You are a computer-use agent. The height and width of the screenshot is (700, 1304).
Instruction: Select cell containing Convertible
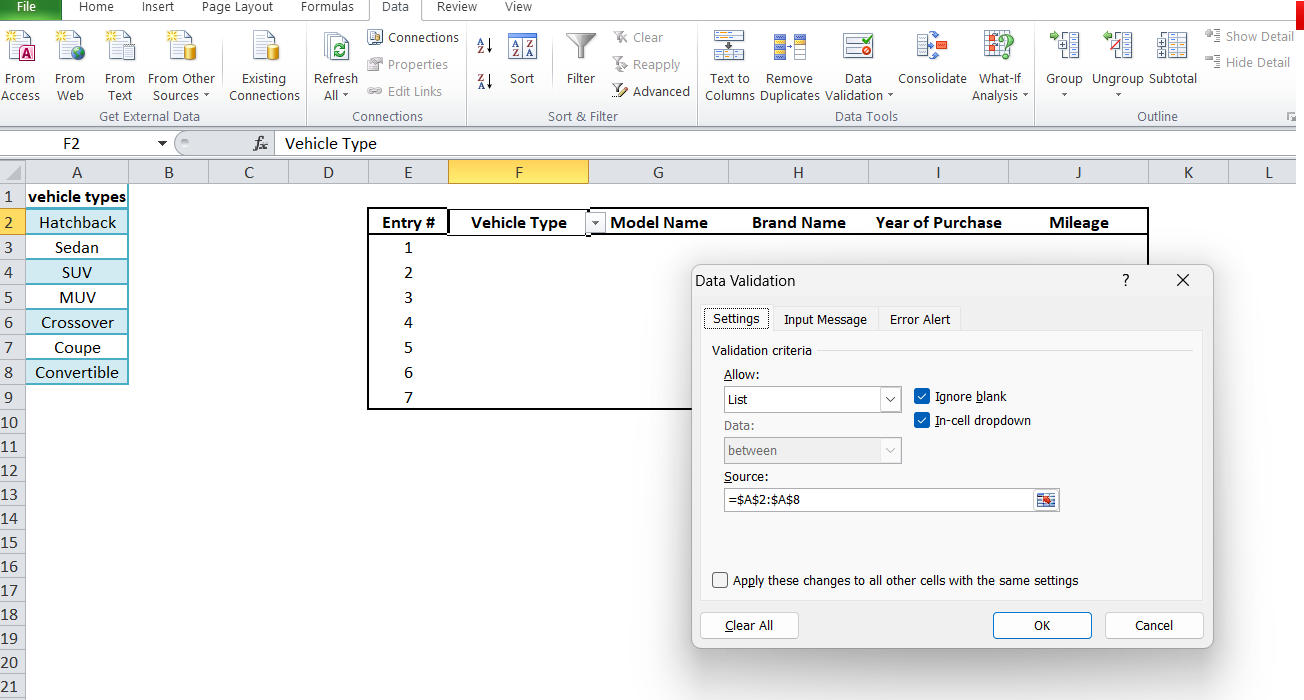(x=77, y=372)
